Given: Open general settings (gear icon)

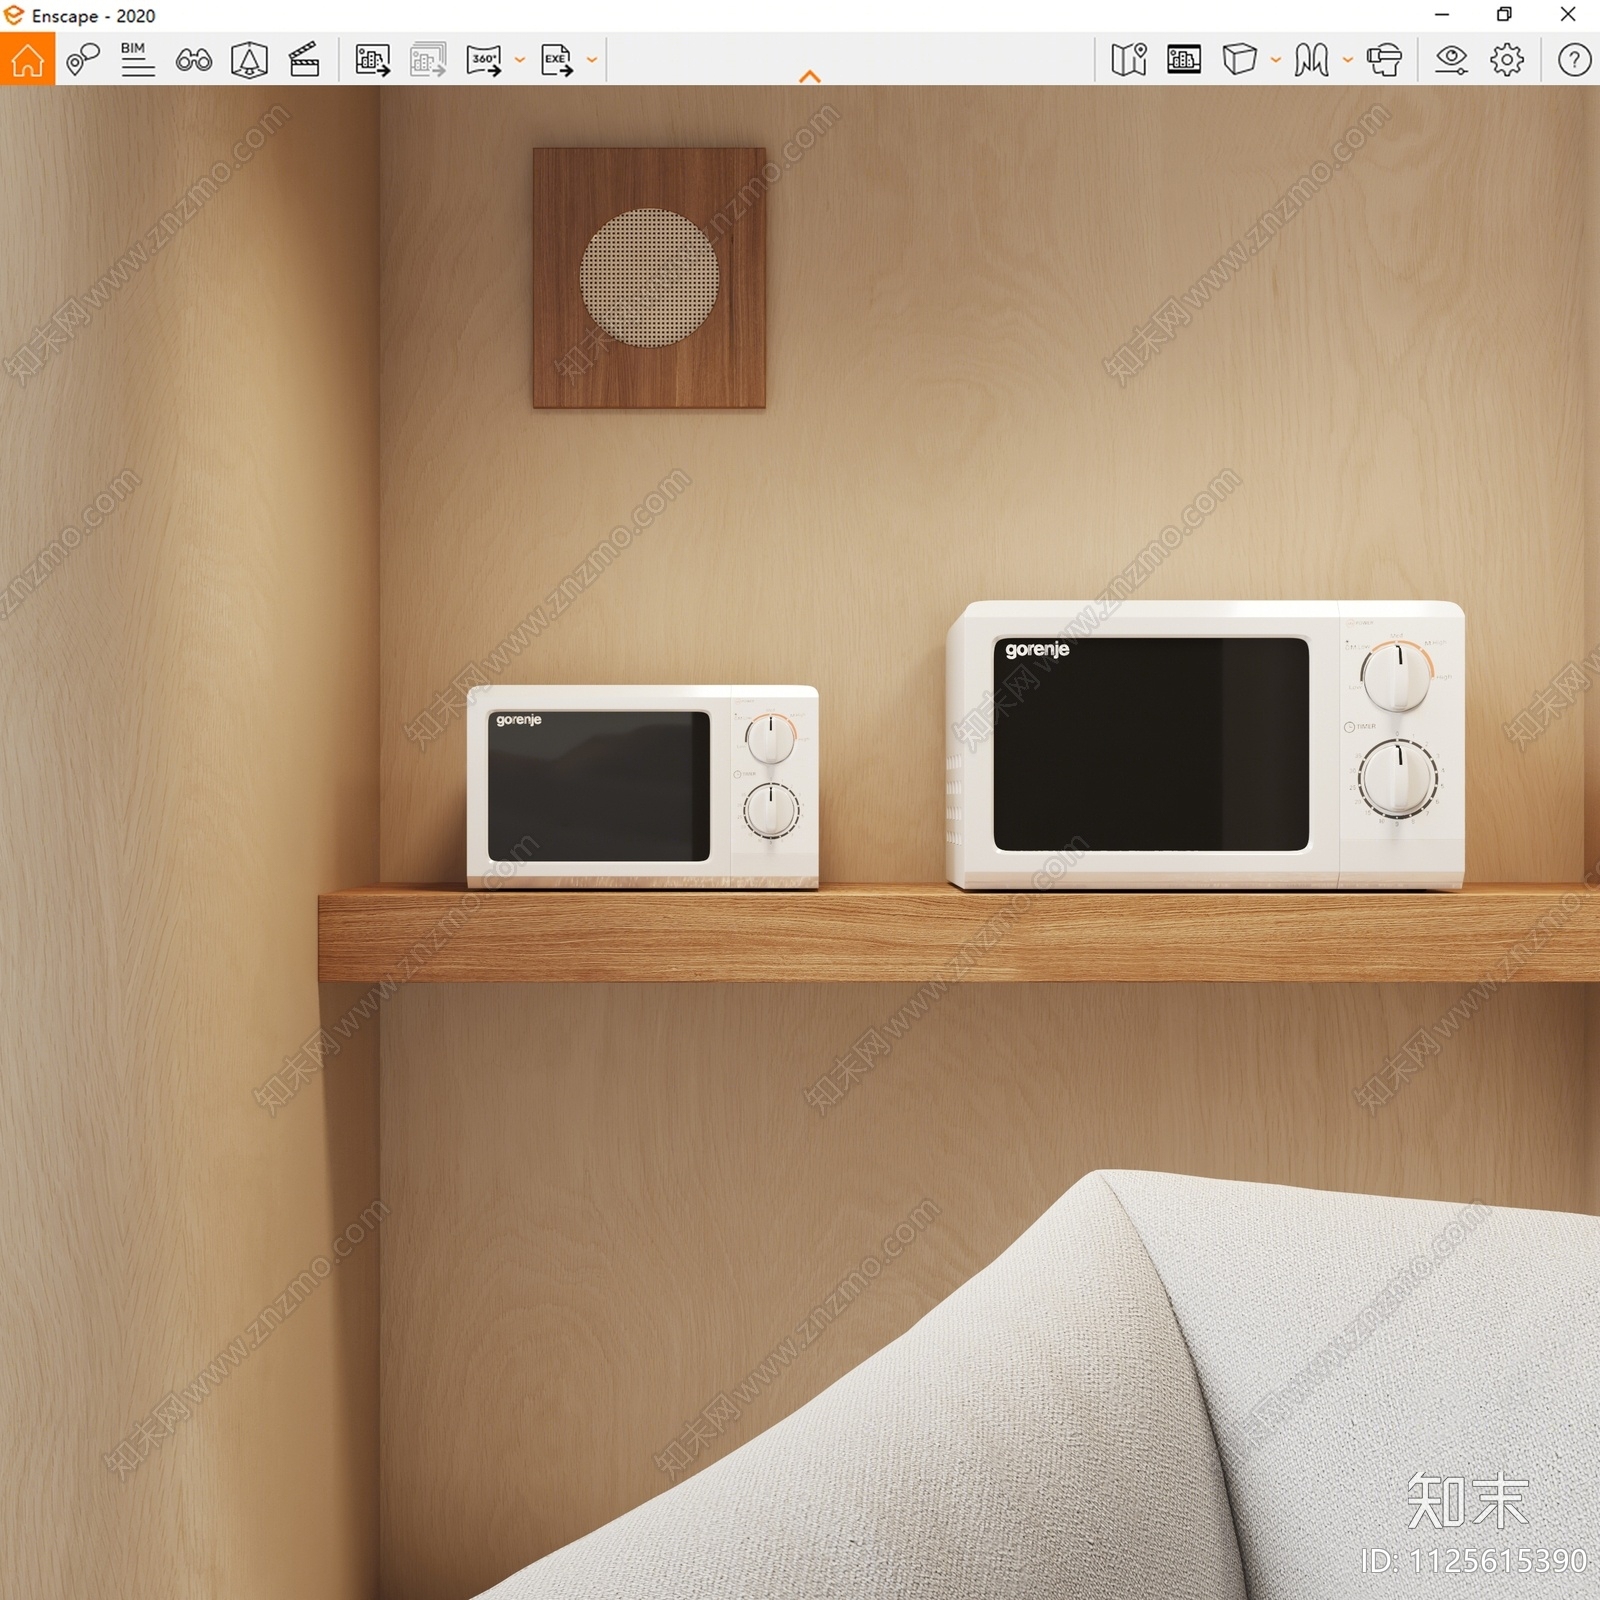Looking at the screenshot, I should tap(1507, 60).
